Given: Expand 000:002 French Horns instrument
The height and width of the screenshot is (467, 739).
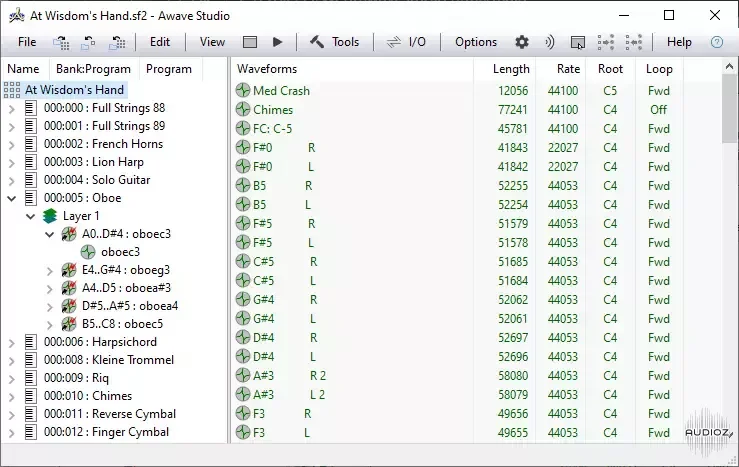Looking at the screenshot, I should pyautogui.click(x=12, y=145).
